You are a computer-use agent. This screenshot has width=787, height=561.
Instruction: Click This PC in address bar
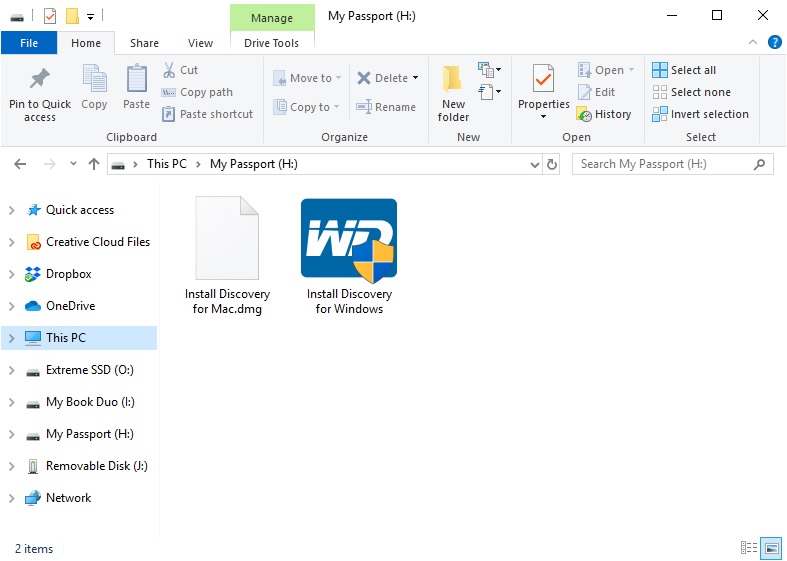click(167, 164)
